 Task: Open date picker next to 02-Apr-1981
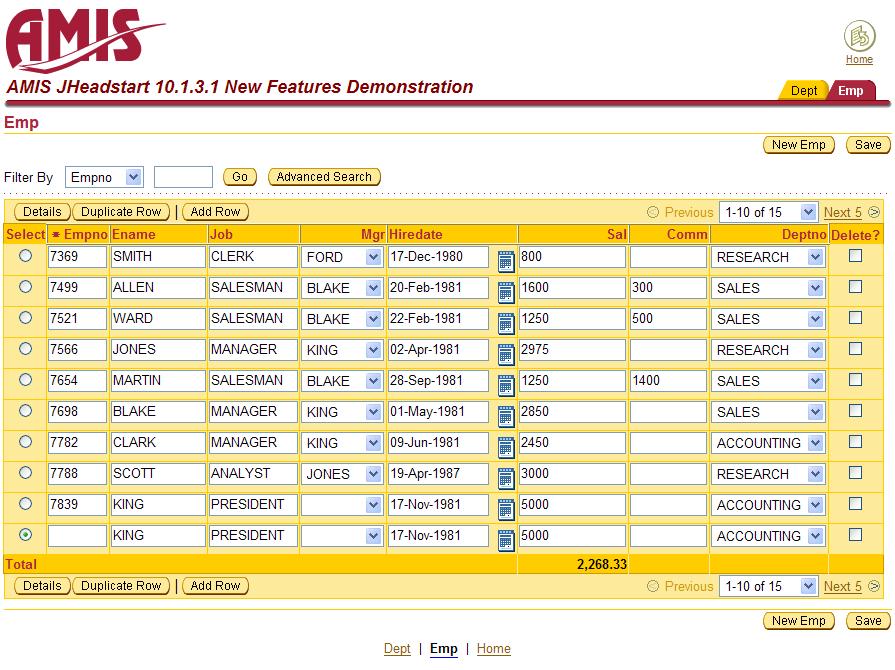(x=506, y=355)
